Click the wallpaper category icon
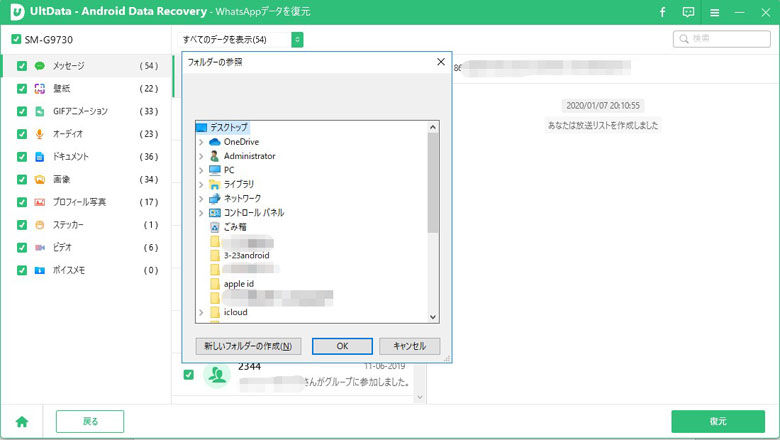This screenshot has width=780, height=440. tap(40, 88)
